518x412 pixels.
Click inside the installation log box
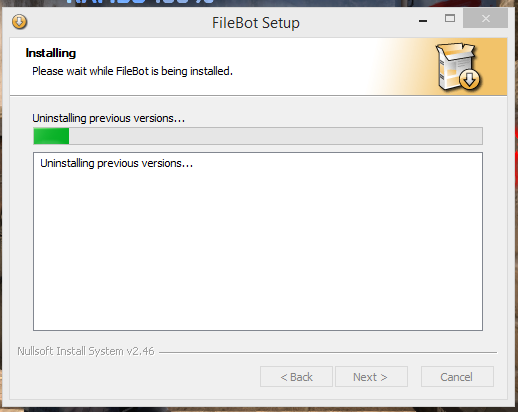coord(258,242)
